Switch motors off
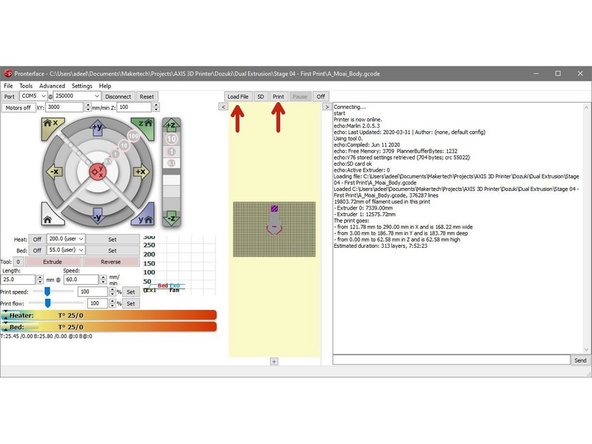The height and width of the screenshot is (444, 592). click(18, 108)
